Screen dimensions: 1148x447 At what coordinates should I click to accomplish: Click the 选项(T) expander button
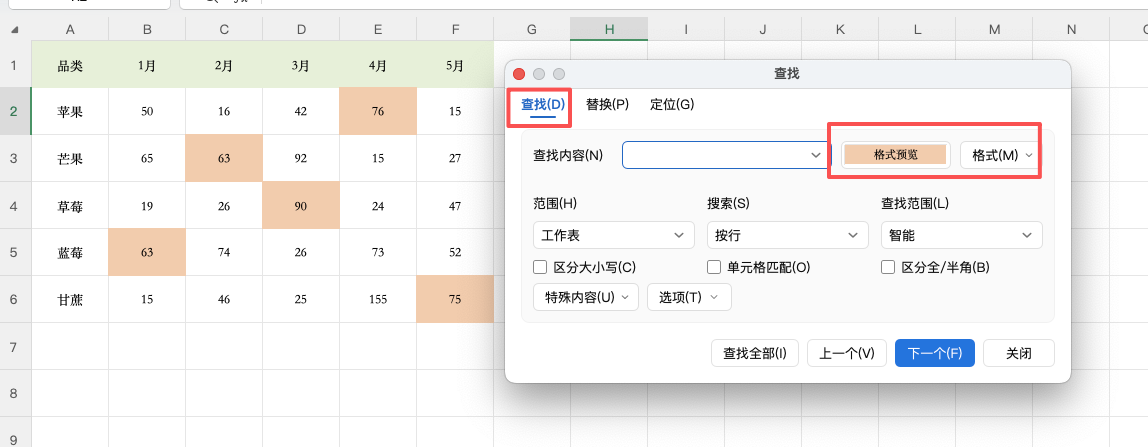(689, 297)
